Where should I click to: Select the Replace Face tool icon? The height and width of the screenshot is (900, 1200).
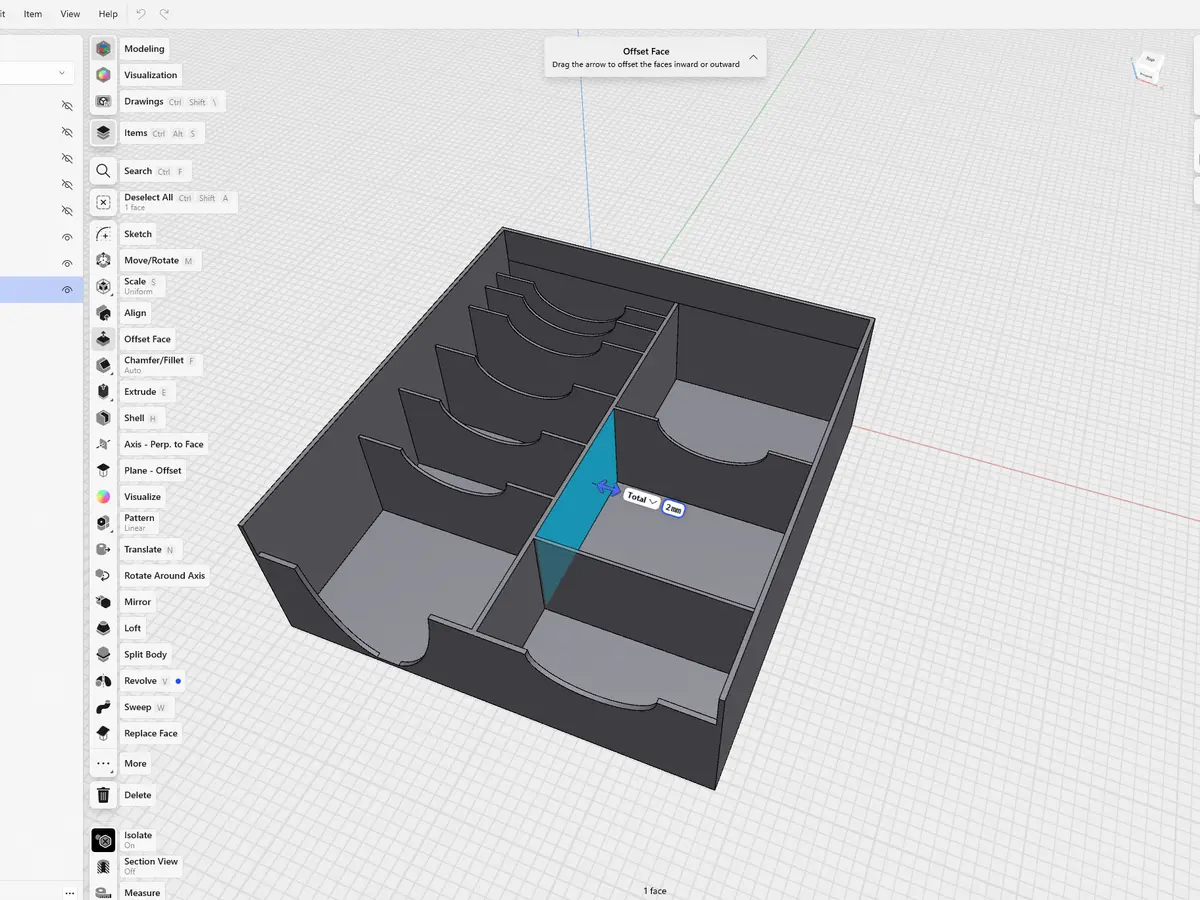103,733
